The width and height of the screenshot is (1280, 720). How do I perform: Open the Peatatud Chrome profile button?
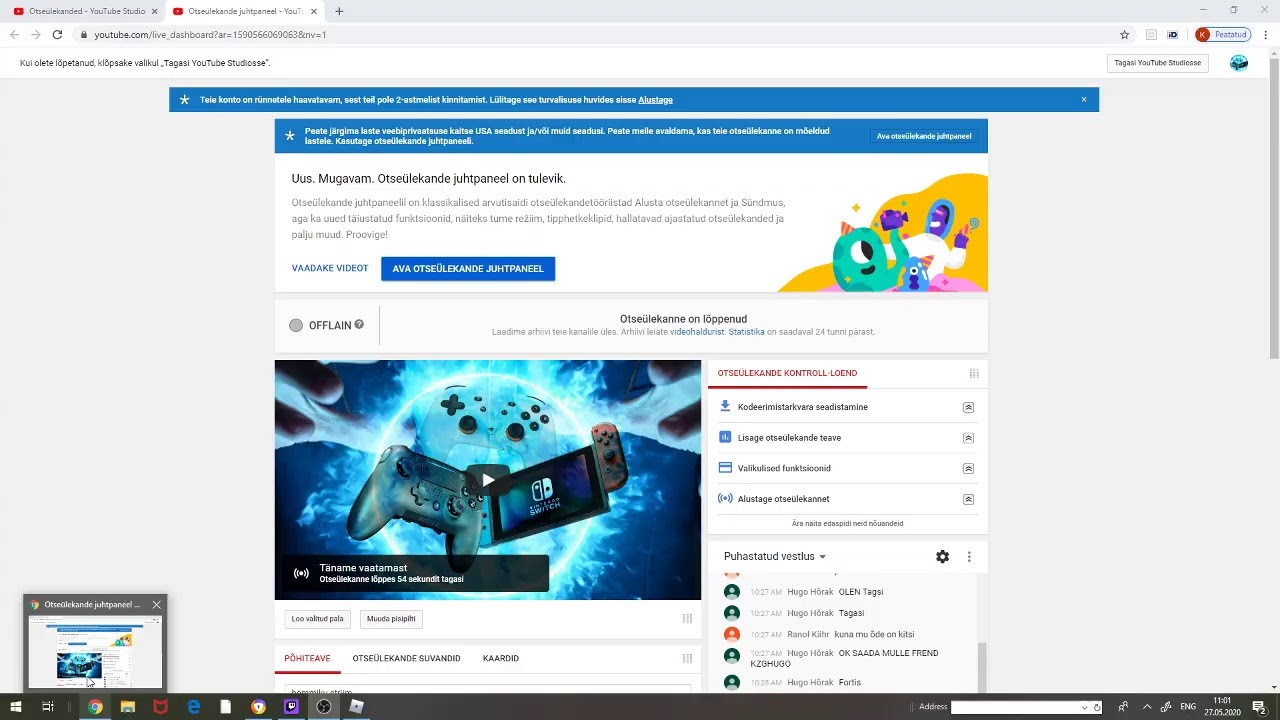(1223, 34)
